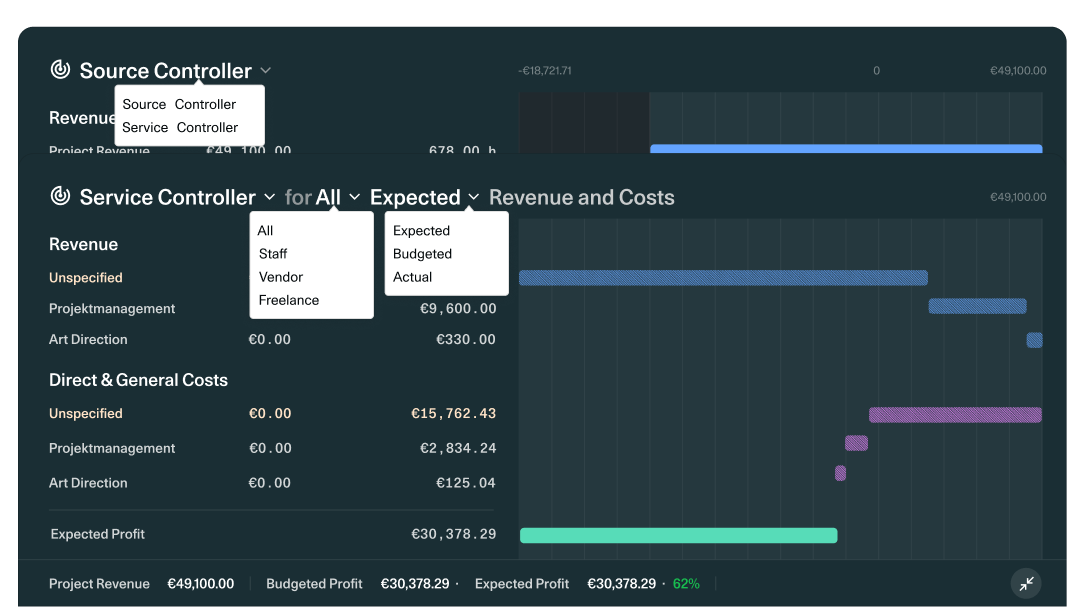
Task: Click 'Unspecified' under Direct & General Costs
Action: 86,413
